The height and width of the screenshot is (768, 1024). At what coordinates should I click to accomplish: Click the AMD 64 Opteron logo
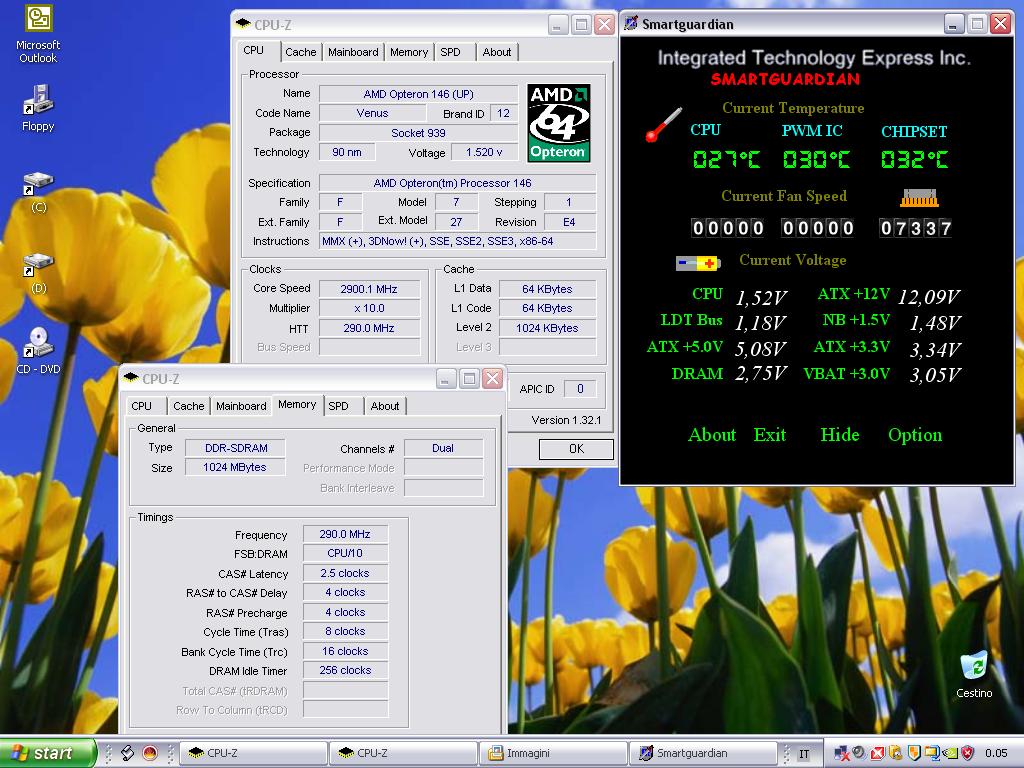[x=558, y=123]
